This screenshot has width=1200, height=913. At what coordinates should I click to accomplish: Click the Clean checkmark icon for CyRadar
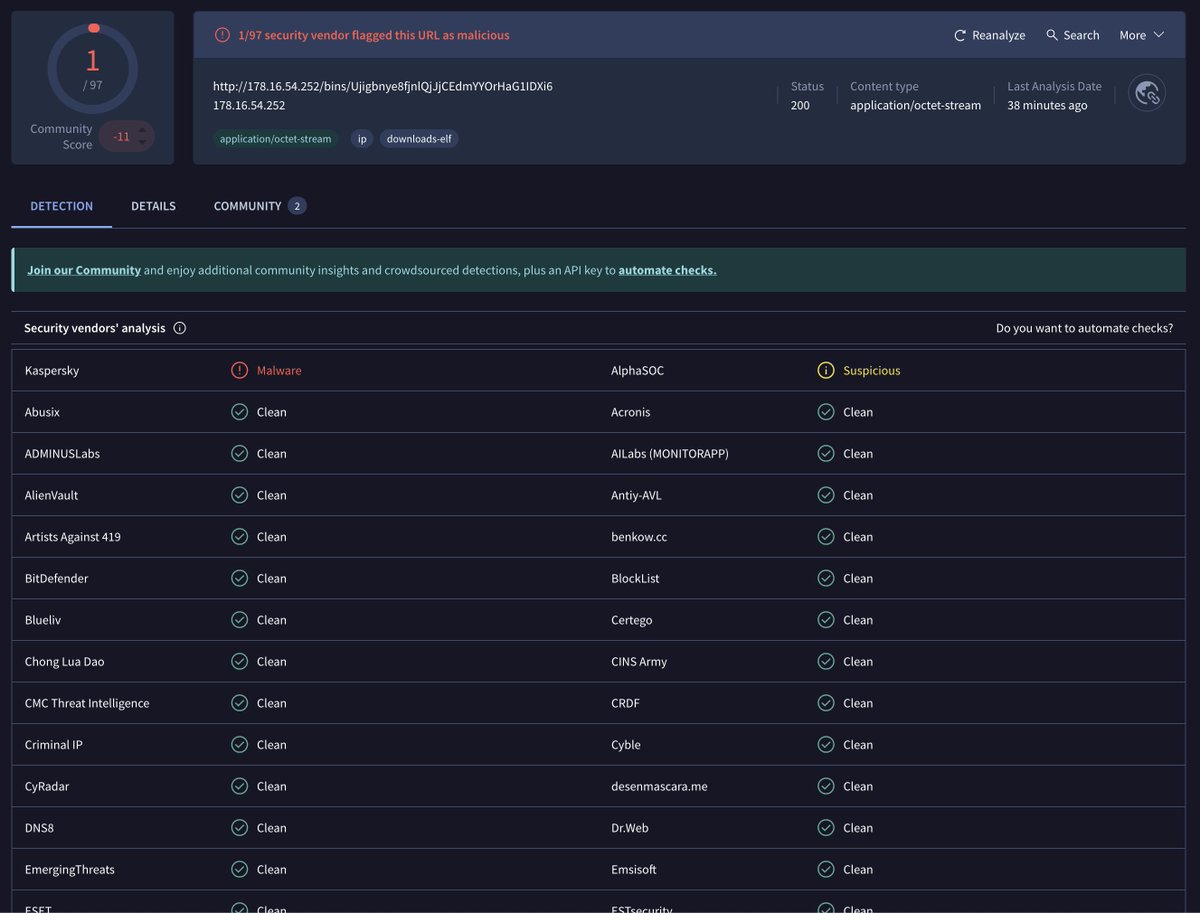pyautogui.click(x=239, y=786)
